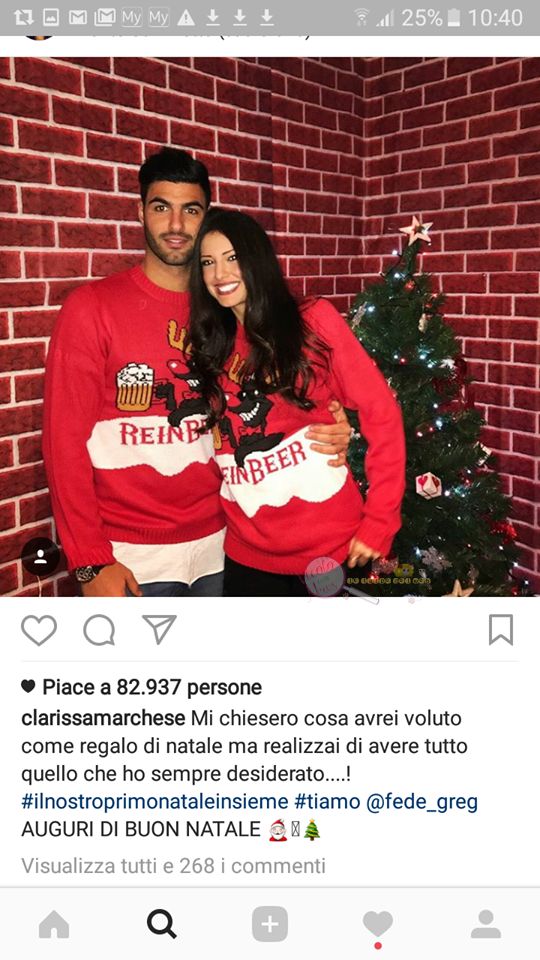
Task: Go to the Home feed tab
Action: coord(54,924)
